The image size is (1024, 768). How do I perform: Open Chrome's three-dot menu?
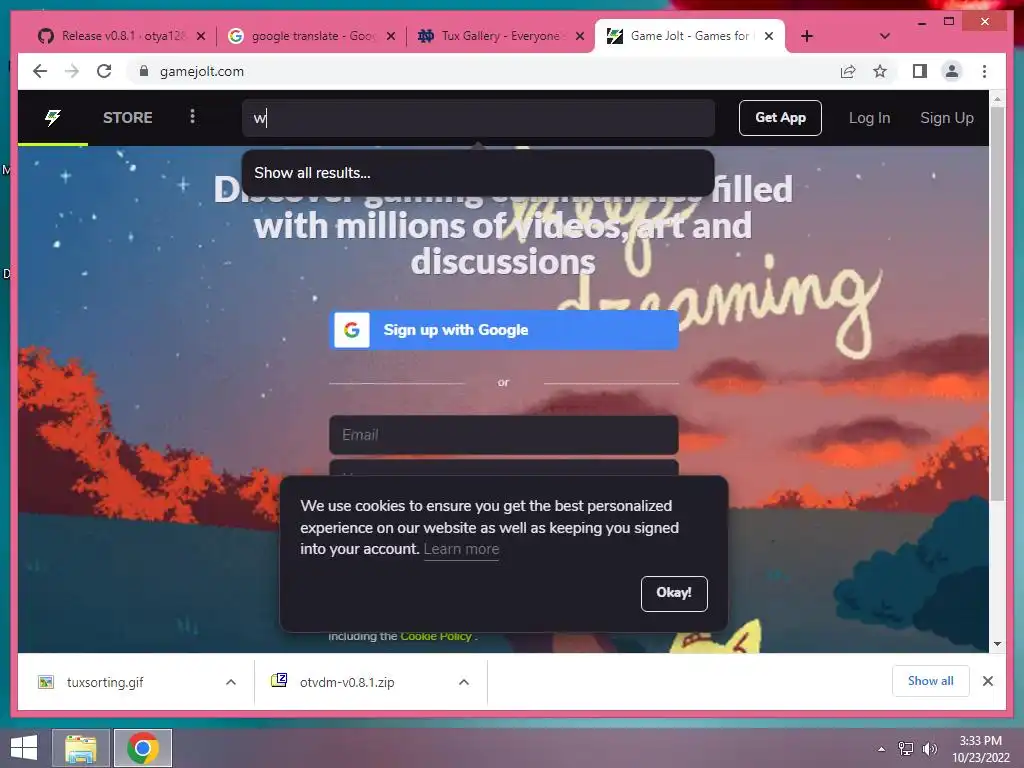(984, 71)
